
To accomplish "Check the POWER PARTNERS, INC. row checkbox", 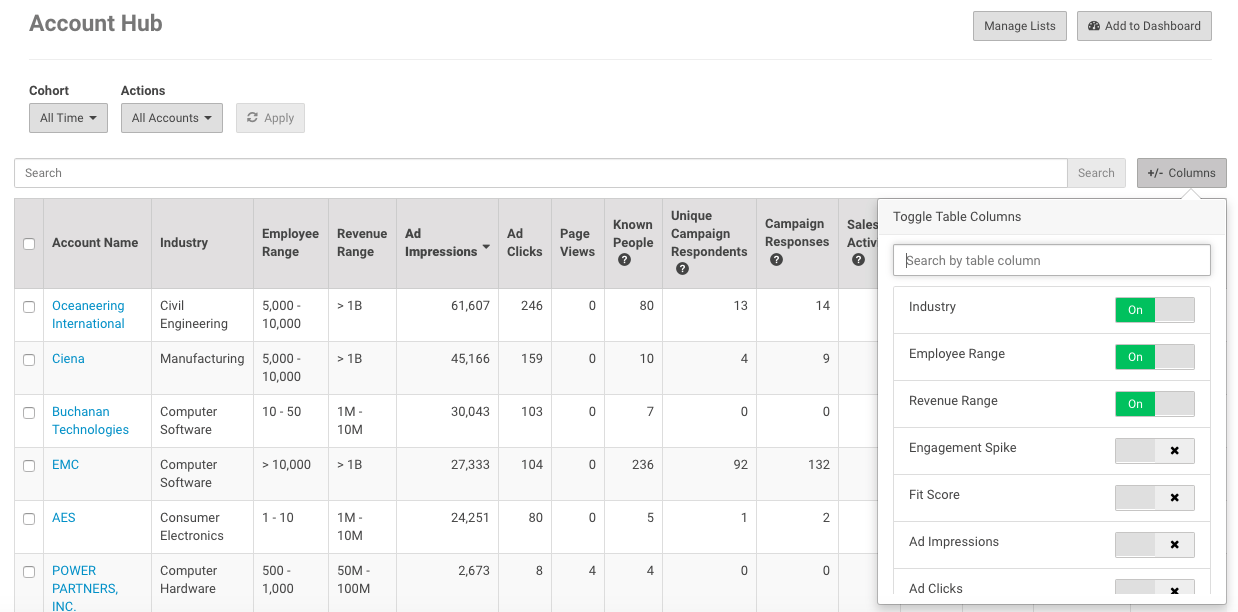I will pos(29,572).
